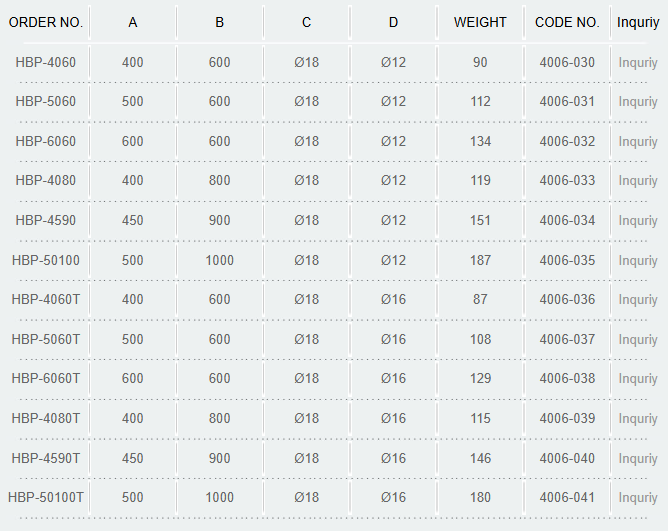
Task: Click code number 4006-035 cell
Action: (567, 260)
